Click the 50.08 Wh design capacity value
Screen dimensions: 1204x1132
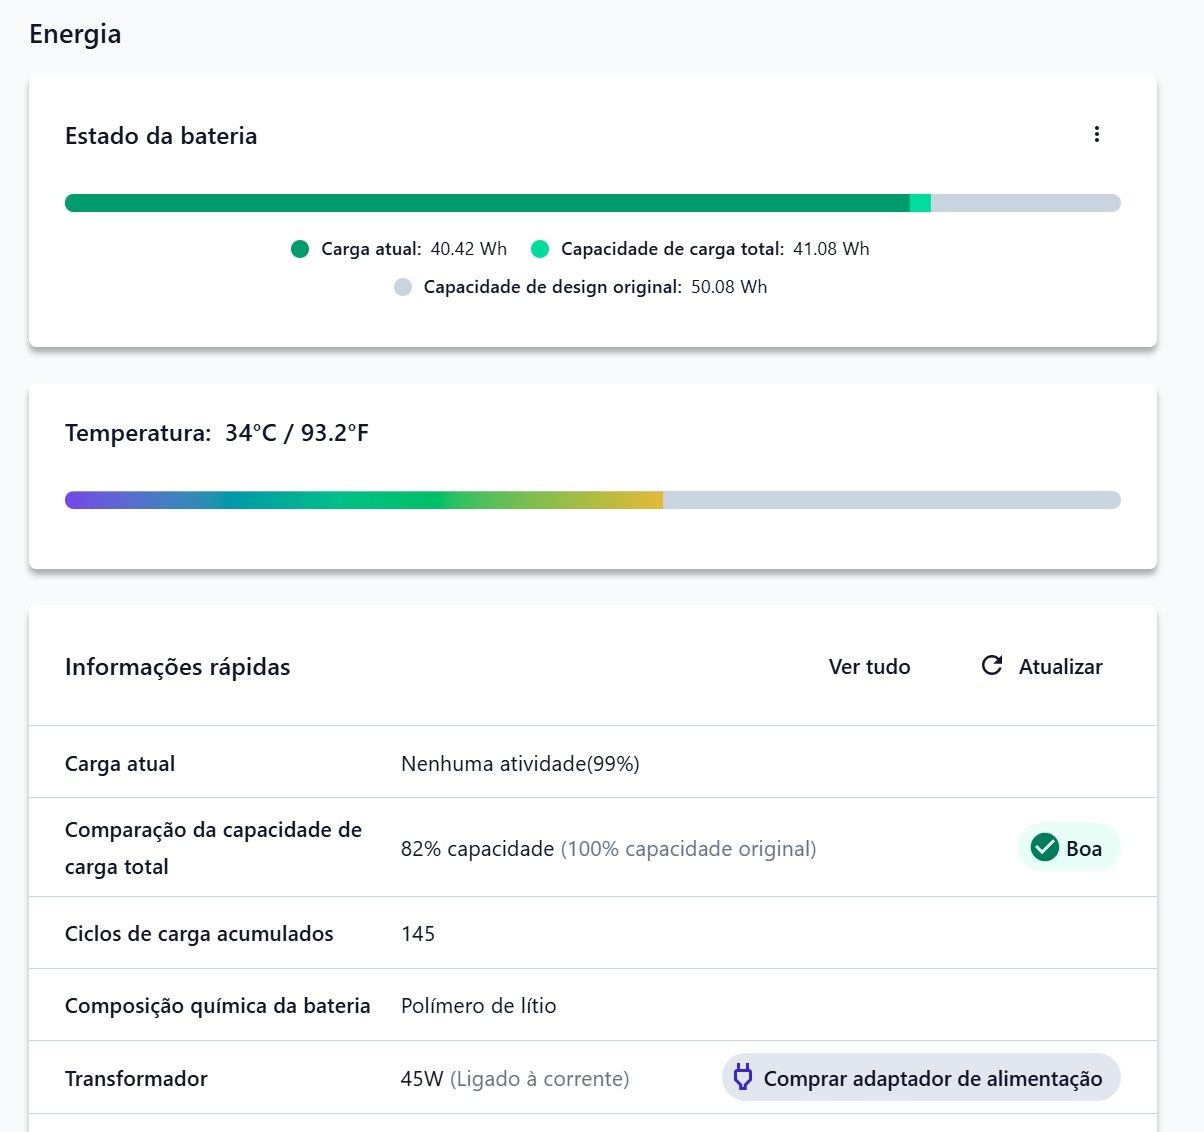pyautogui.click(x=729, y=287)
